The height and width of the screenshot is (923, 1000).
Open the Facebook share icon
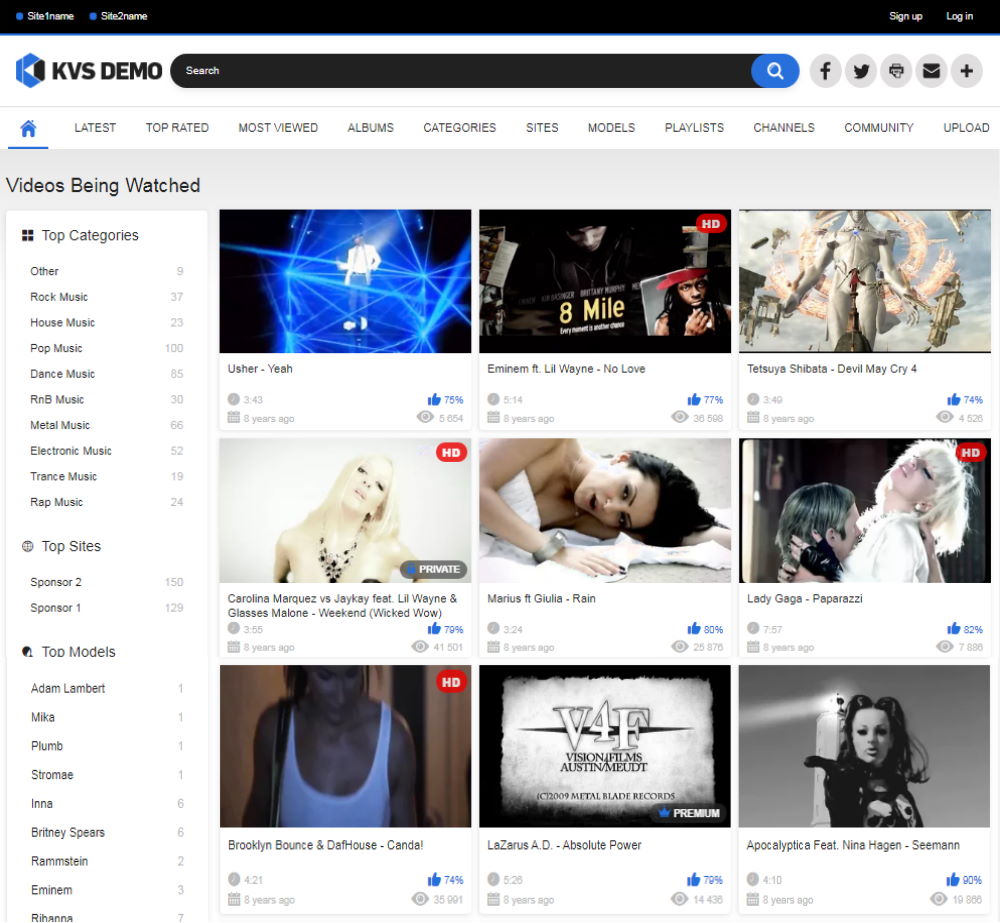[825, 71]
